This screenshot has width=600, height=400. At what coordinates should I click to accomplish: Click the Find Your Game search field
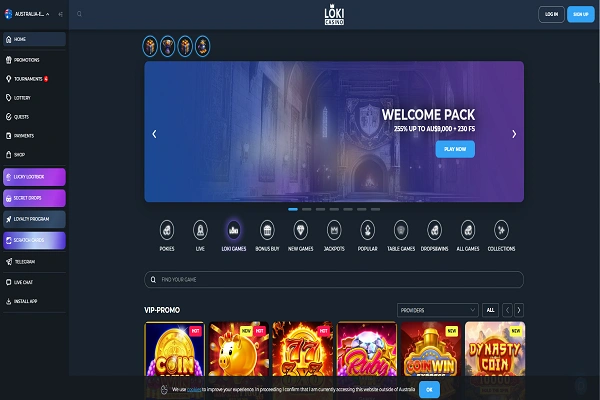click(334, 279)
